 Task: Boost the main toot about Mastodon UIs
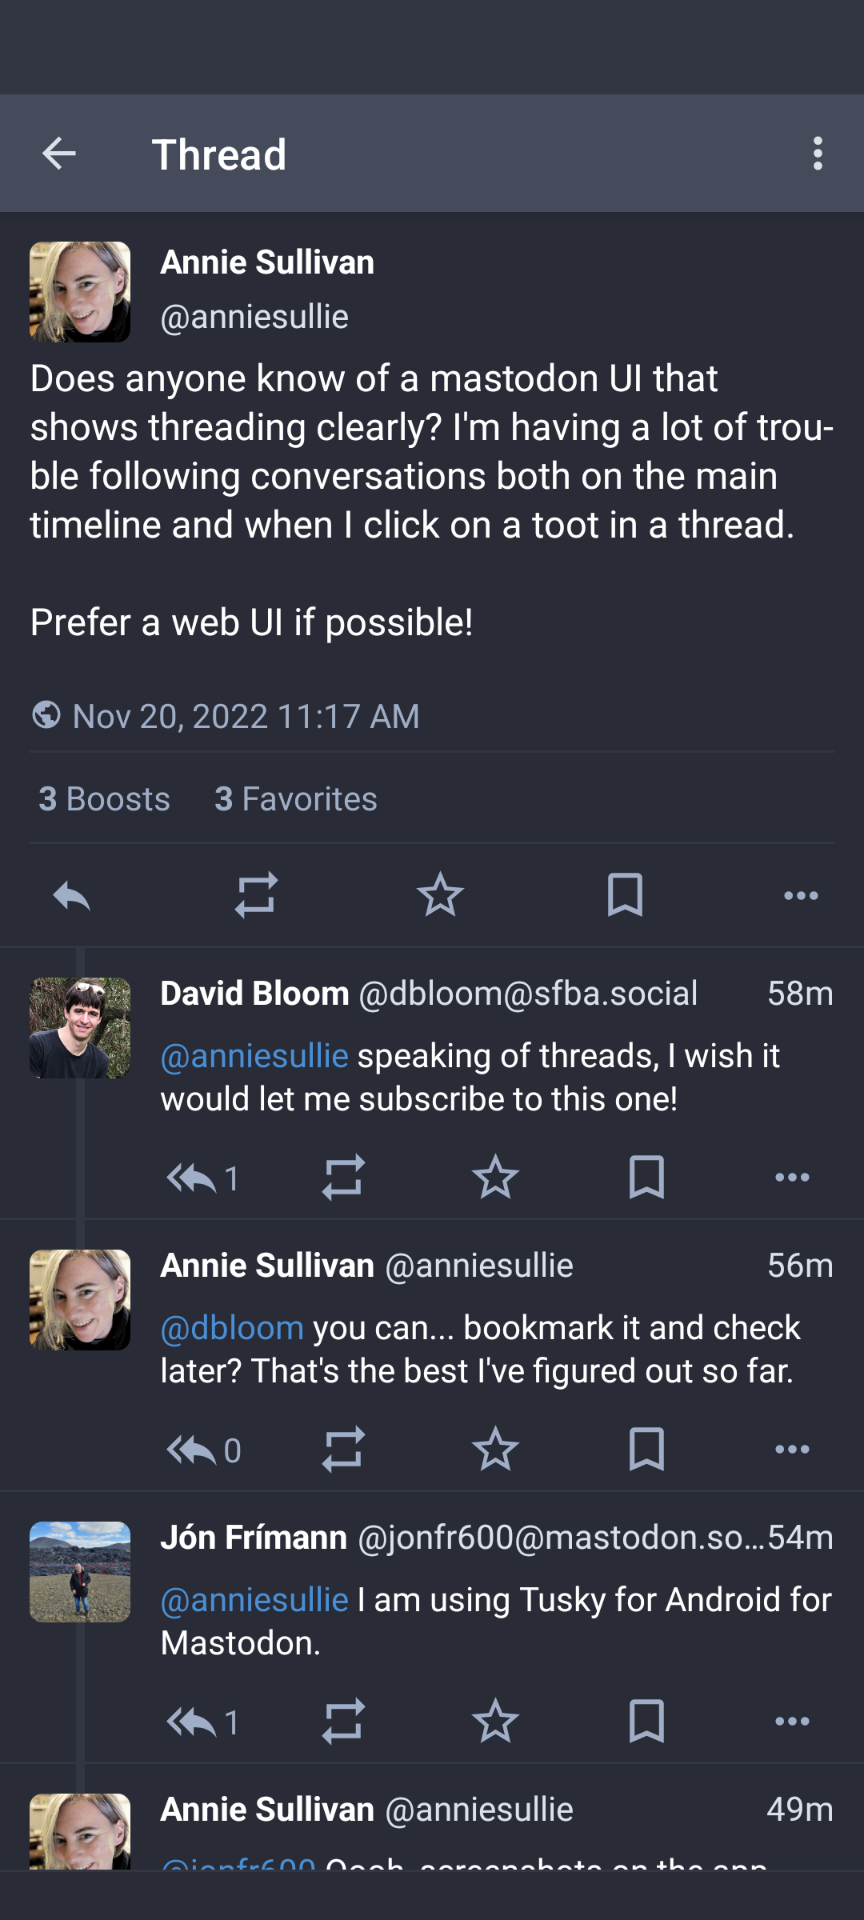[x=255, y=895]
